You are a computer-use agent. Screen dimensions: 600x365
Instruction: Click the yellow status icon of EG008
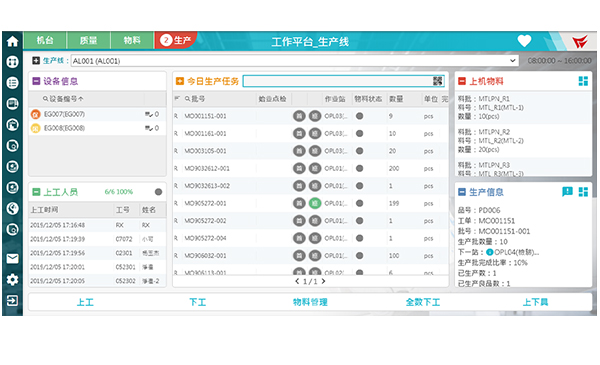pos(36,128)
